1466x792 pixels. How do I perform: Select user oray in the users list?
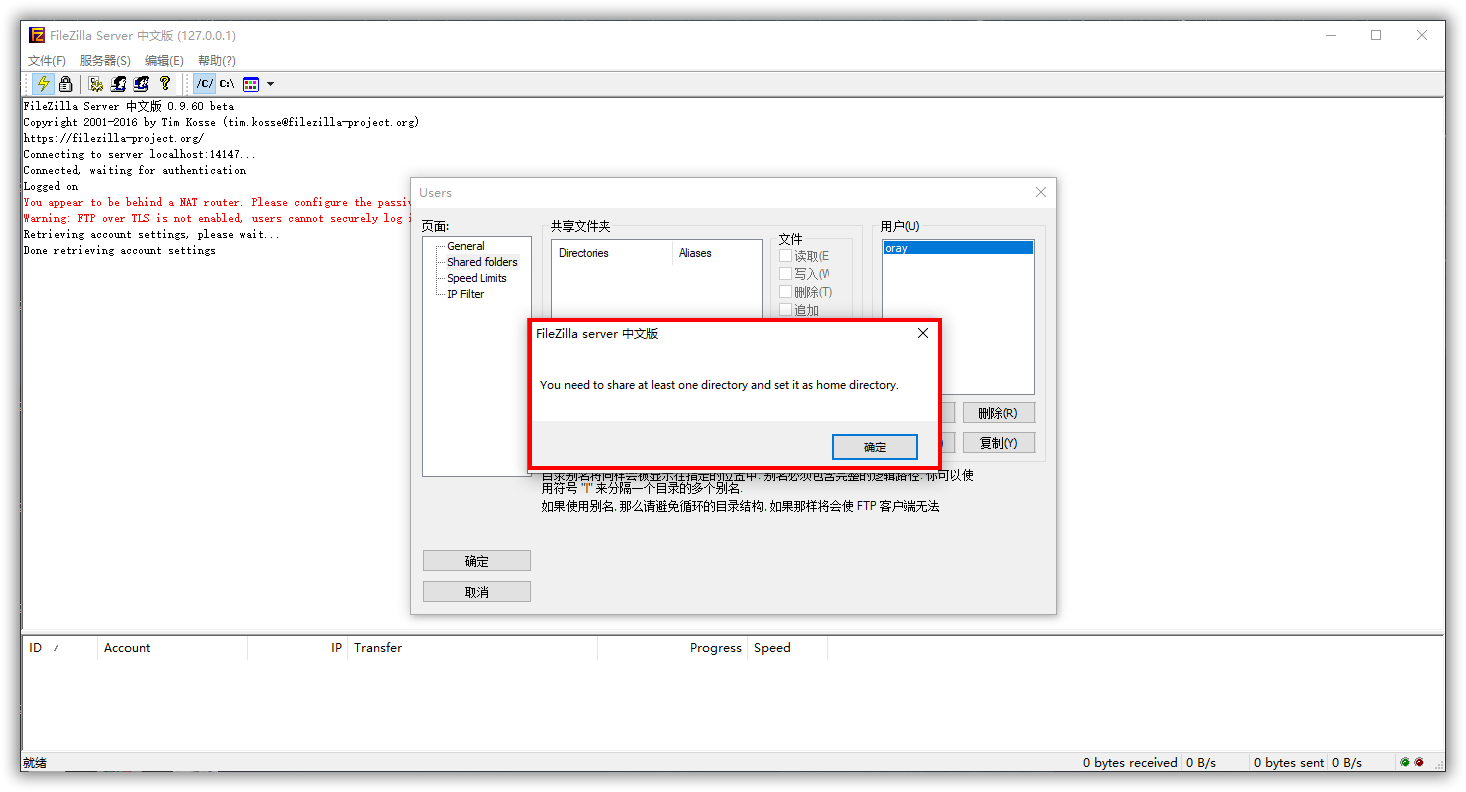958,248
